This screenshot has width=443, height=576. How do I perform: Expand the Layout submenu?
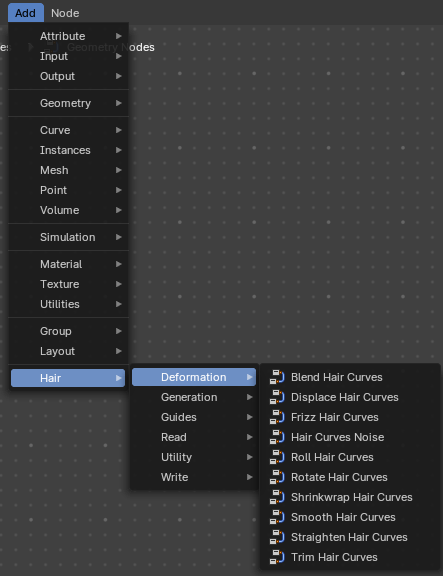[68, 351]
